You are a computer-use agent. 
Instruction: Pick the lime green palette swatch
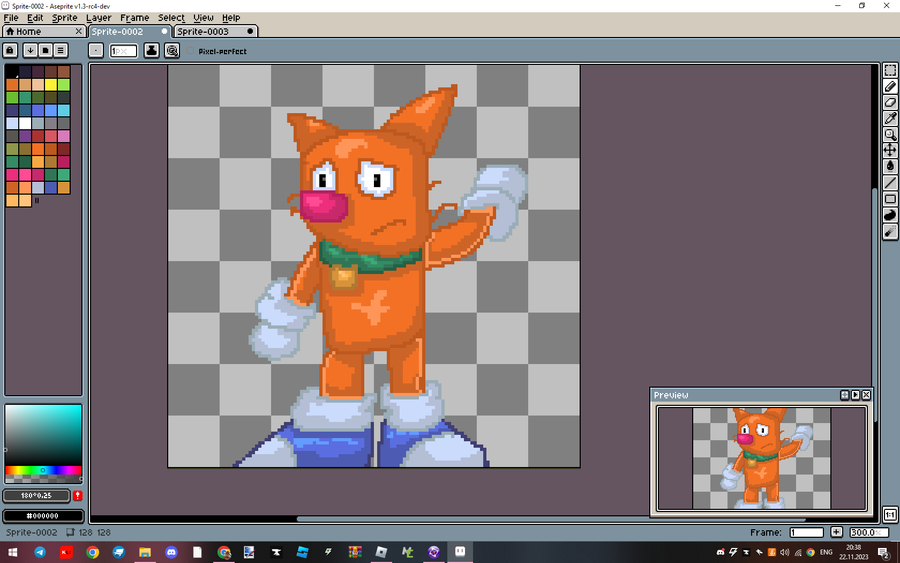click(63, 85)
